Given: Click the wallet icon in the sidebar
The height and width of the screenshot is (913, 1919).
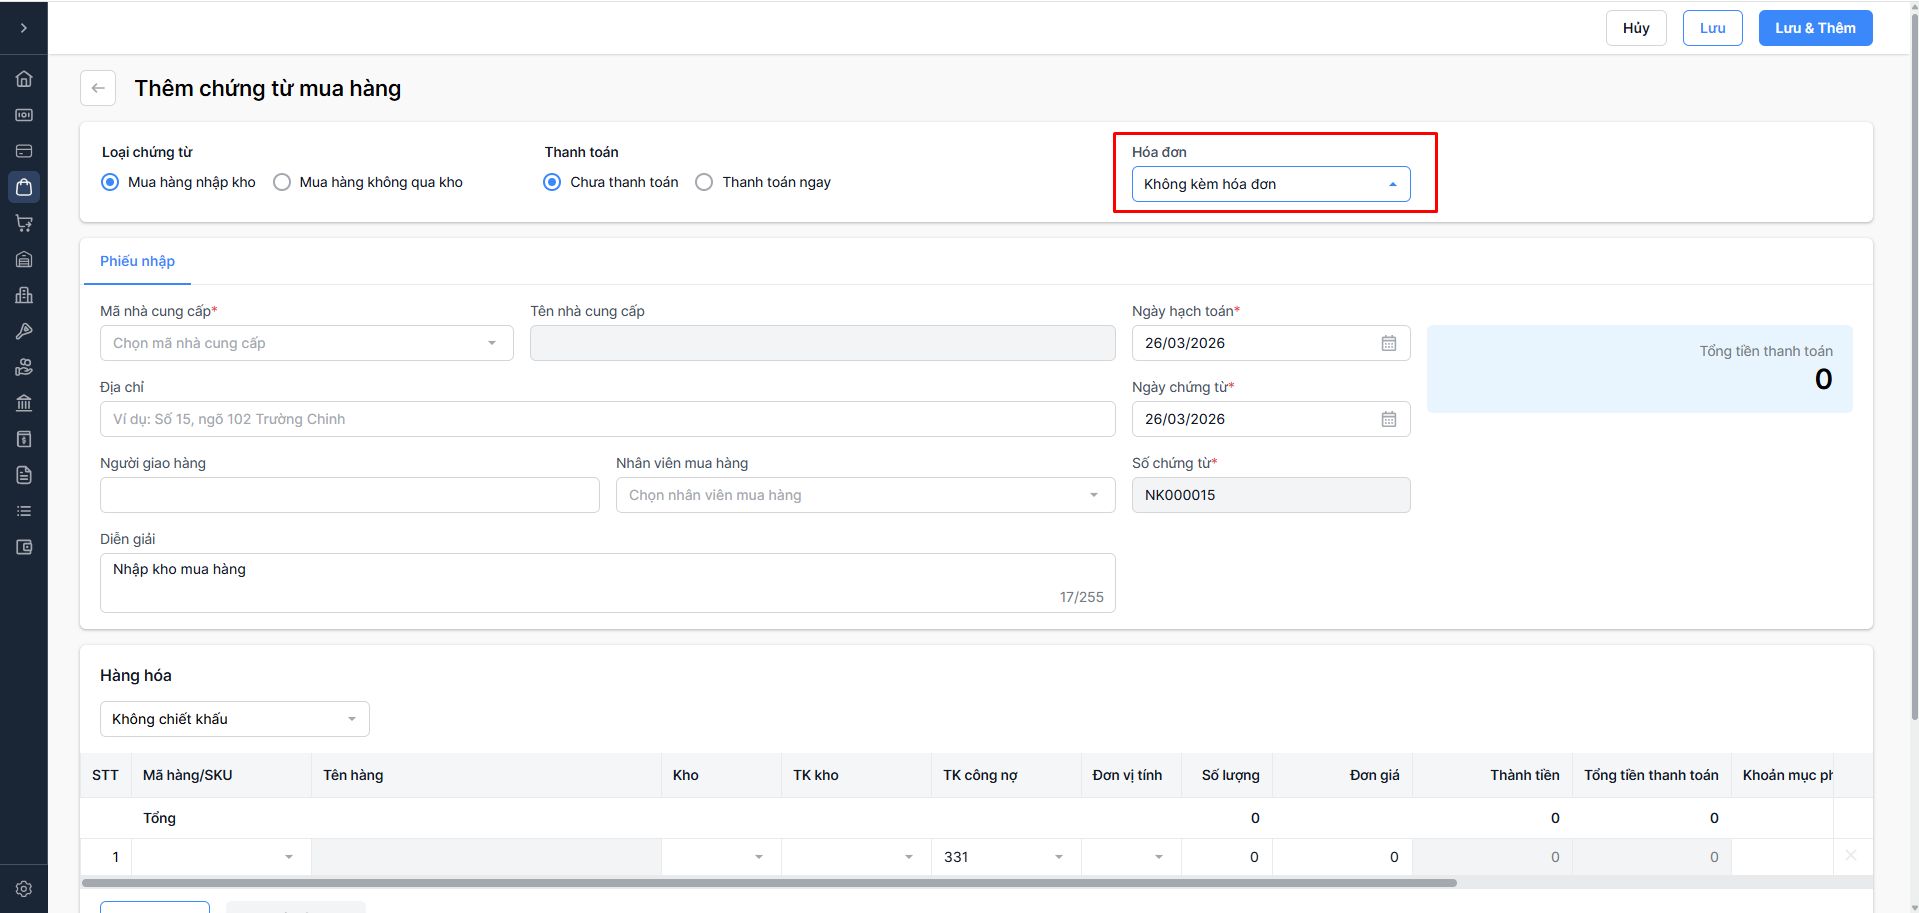Looking at the screenshot, I should pos(24,547).
